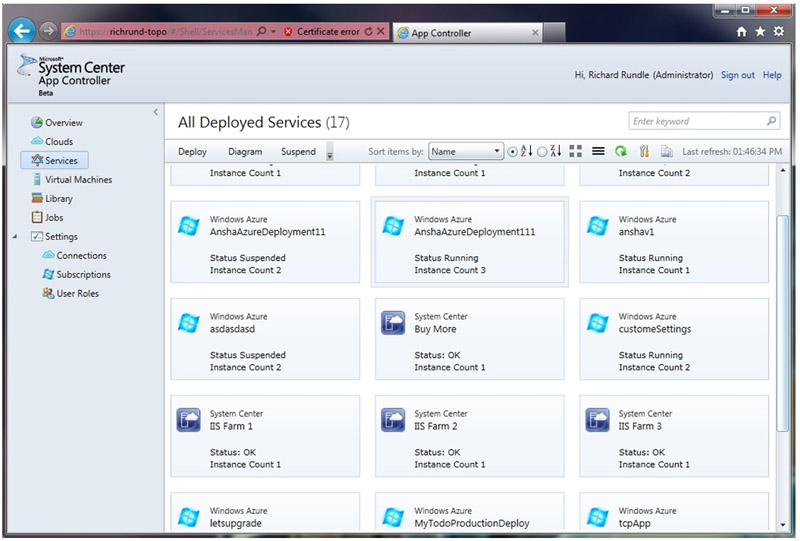Image resolution: width=800 pixels, height=541 pixels.
Task: Click the IIS Farm 2 service icon
Action: point(393,420)
